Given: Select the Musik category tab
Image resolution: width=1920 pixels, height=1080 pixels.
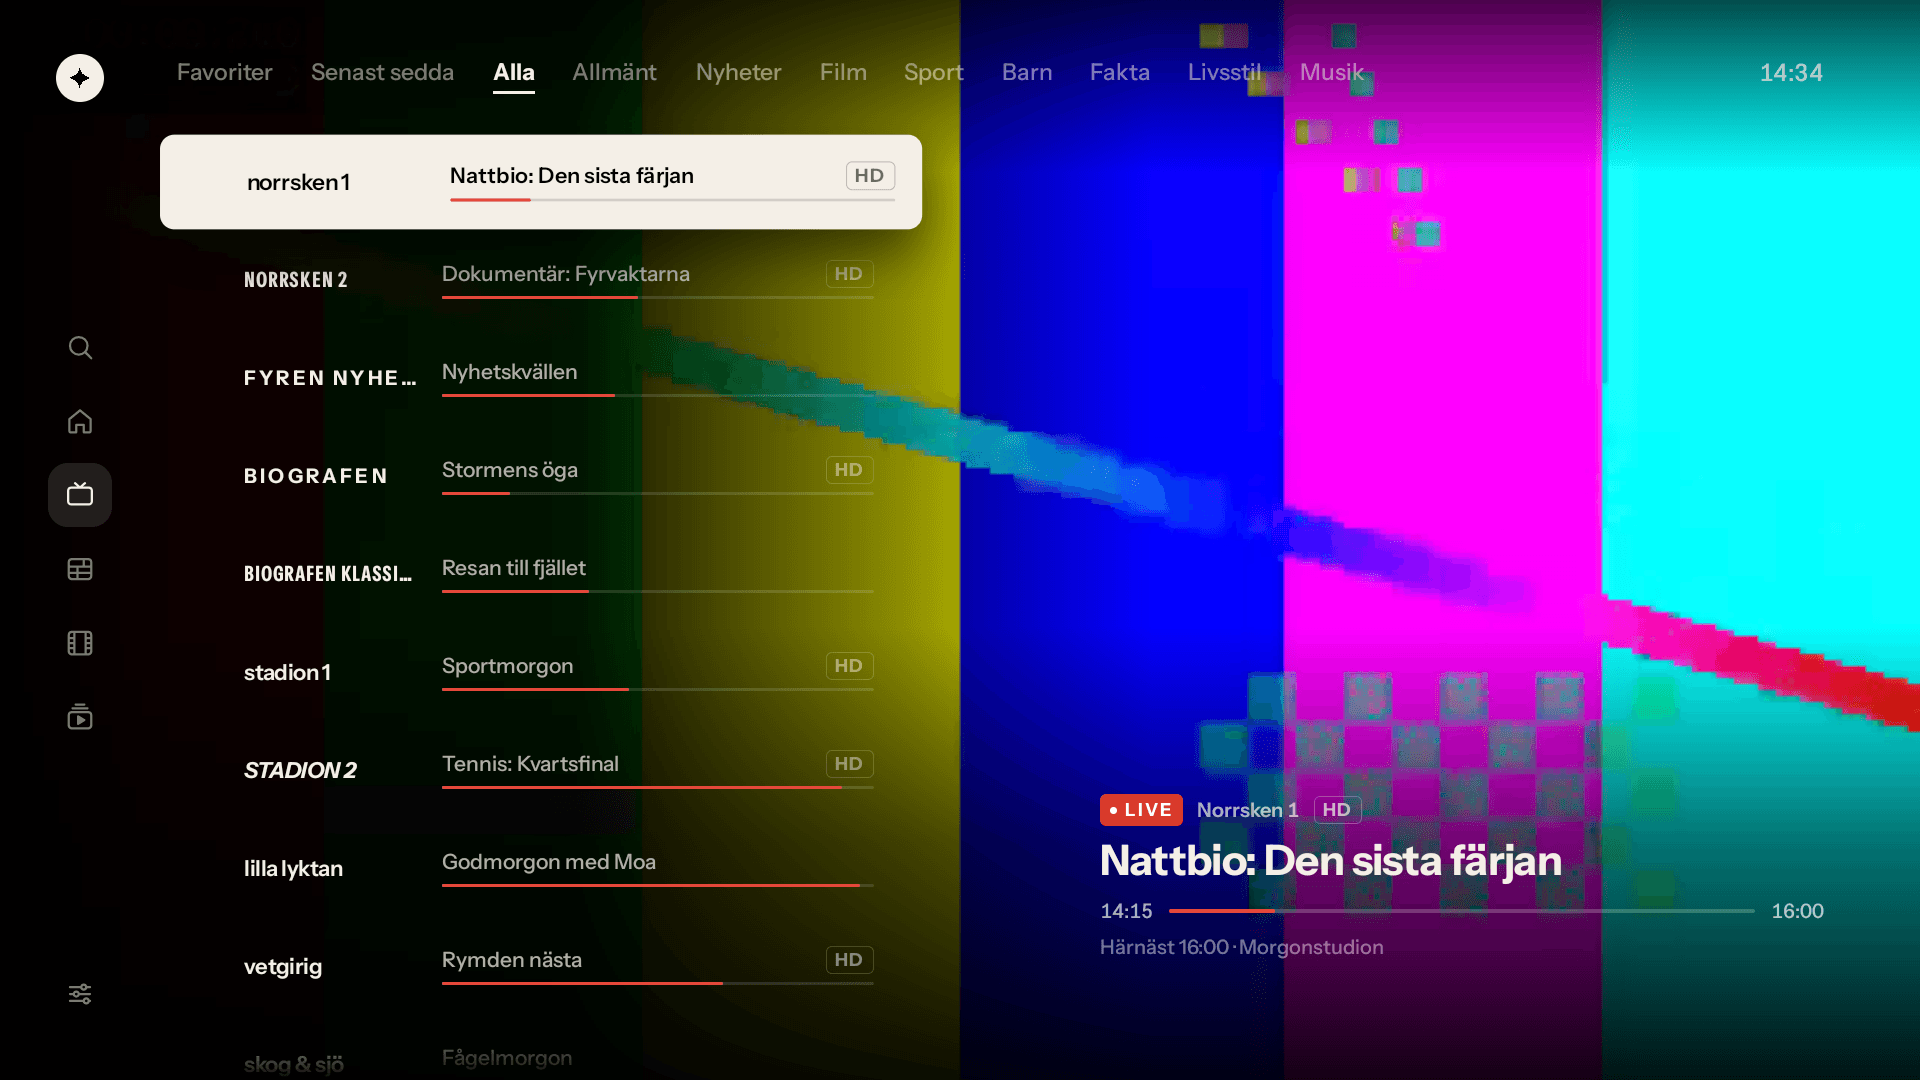Looking at the screenshot, I should click(x=1331, y=72).
